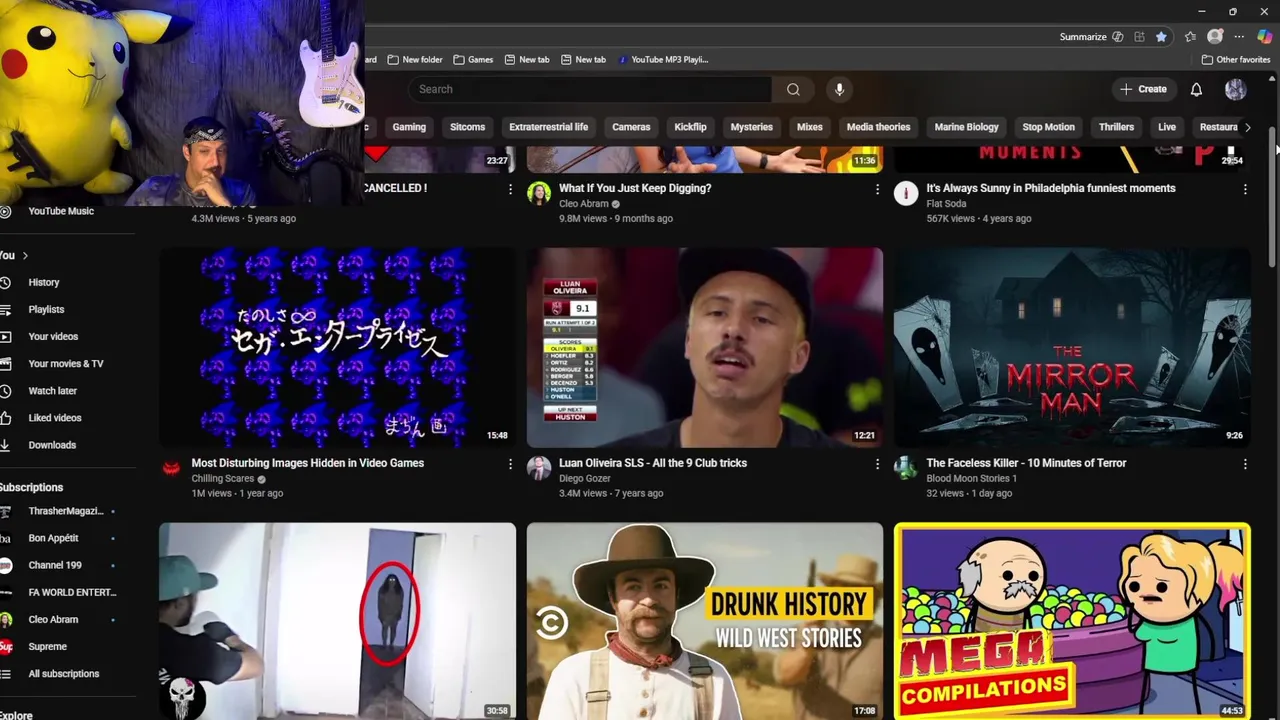Click the YouTube search input field
The height and width of the screenshot is (720, 1280).
point(590,89)
